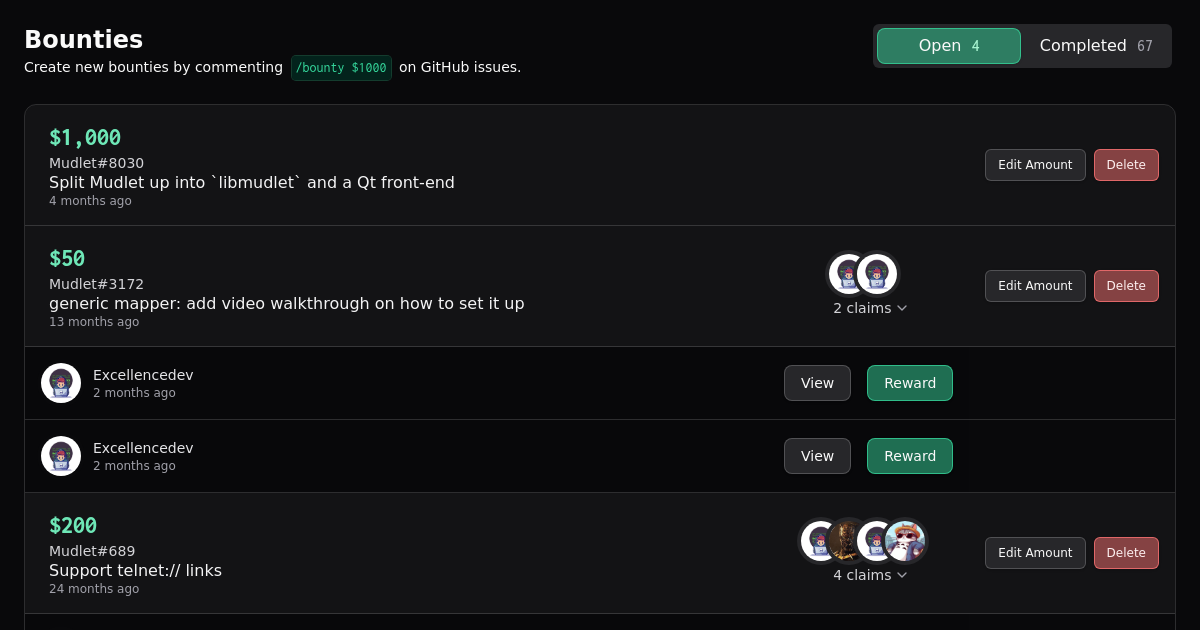Viewport: 1200px width, 630px height.
Task: Switch to the Open bounties tab
Action: click(948, 46)
